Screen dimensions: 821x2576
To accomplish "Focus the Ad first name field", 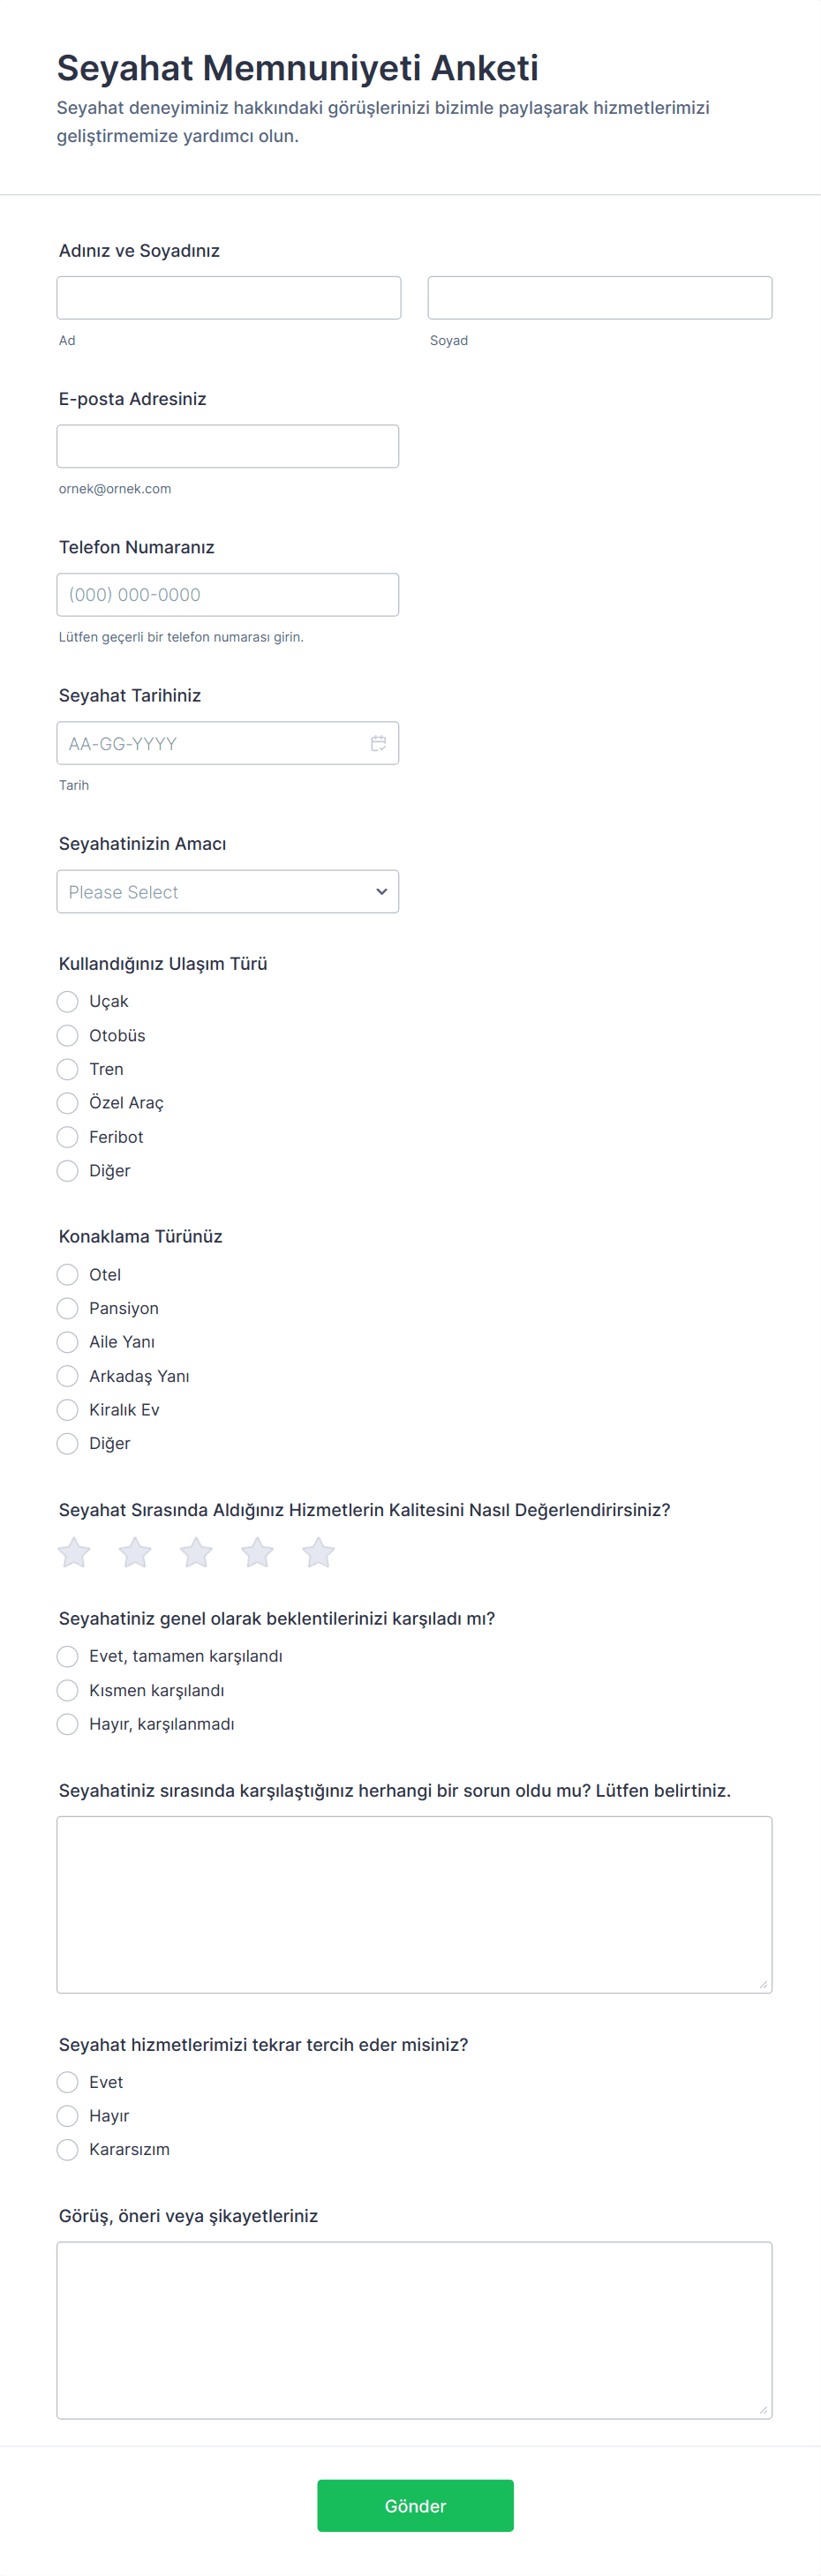I will (229, 298).
